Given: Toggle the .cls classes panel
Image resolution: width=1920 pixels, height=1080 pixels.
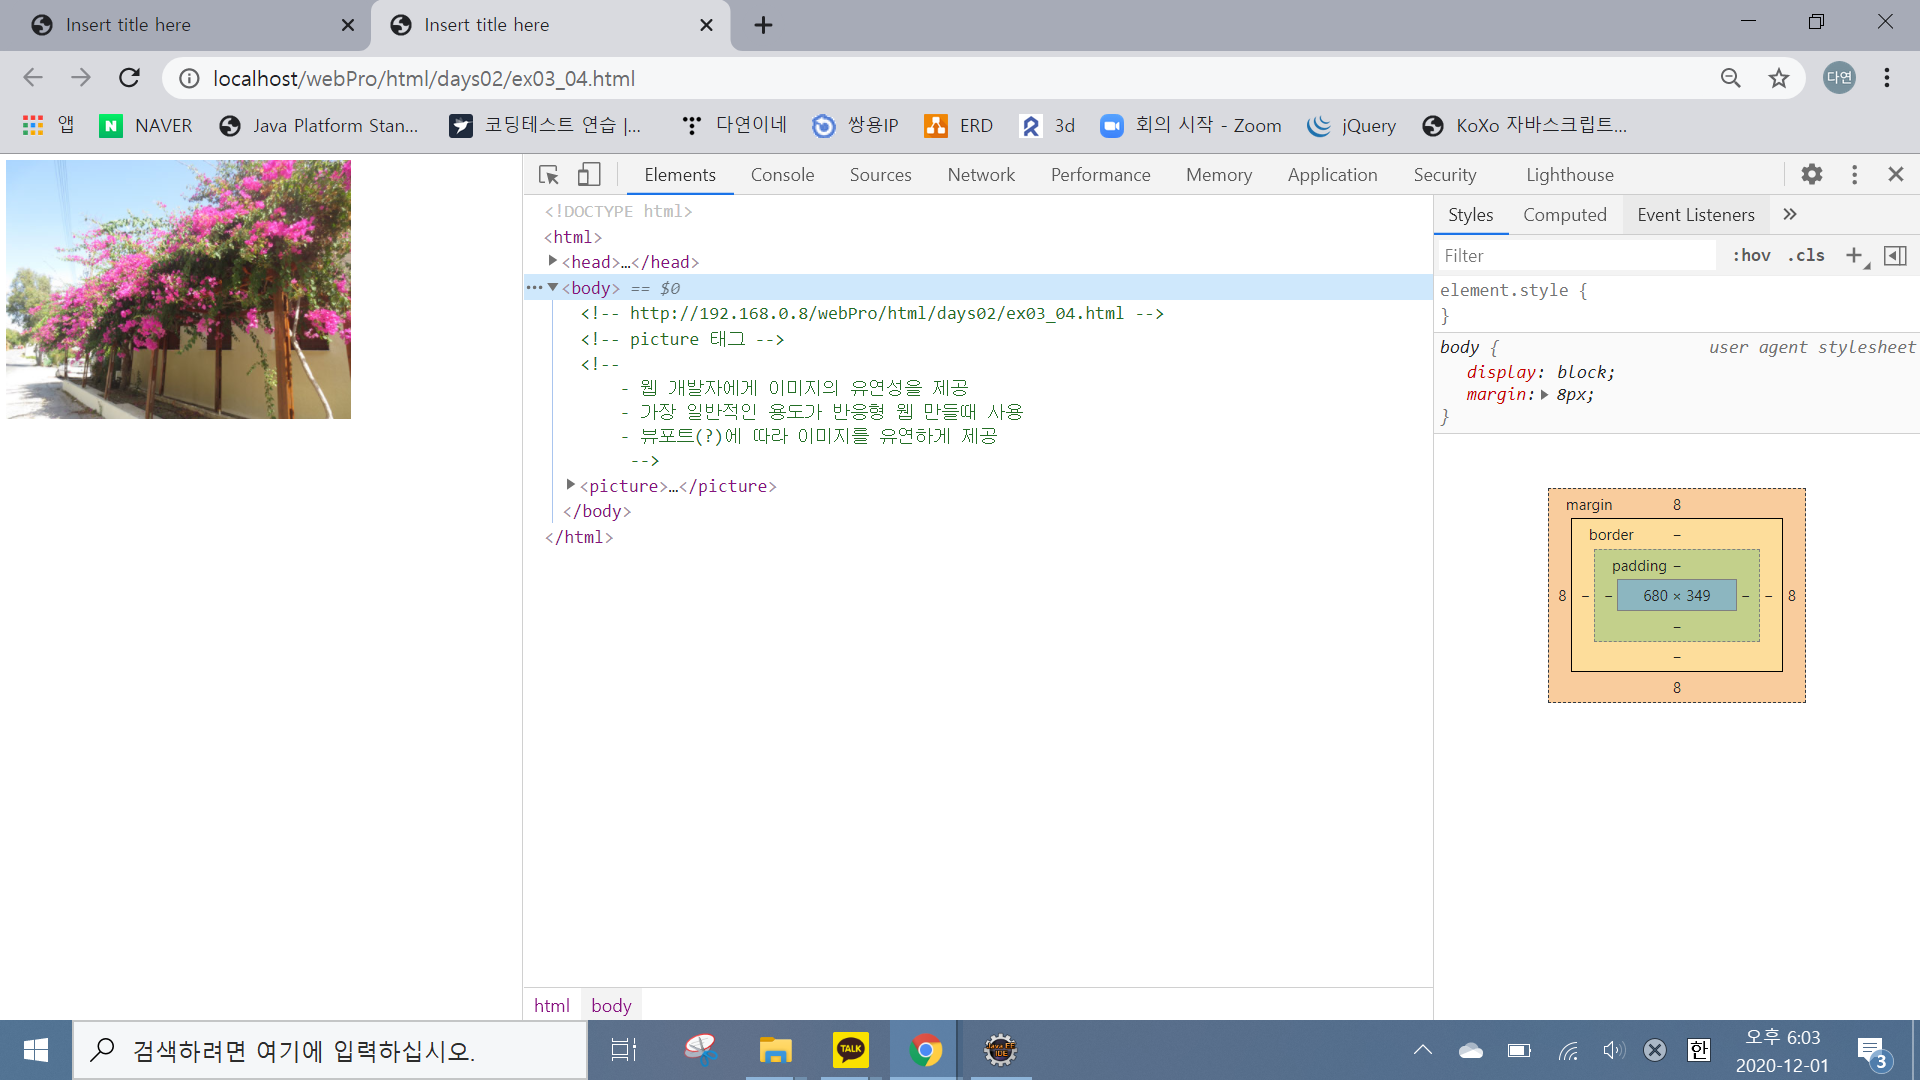Looking at the screenshot, I should 1806,256.
